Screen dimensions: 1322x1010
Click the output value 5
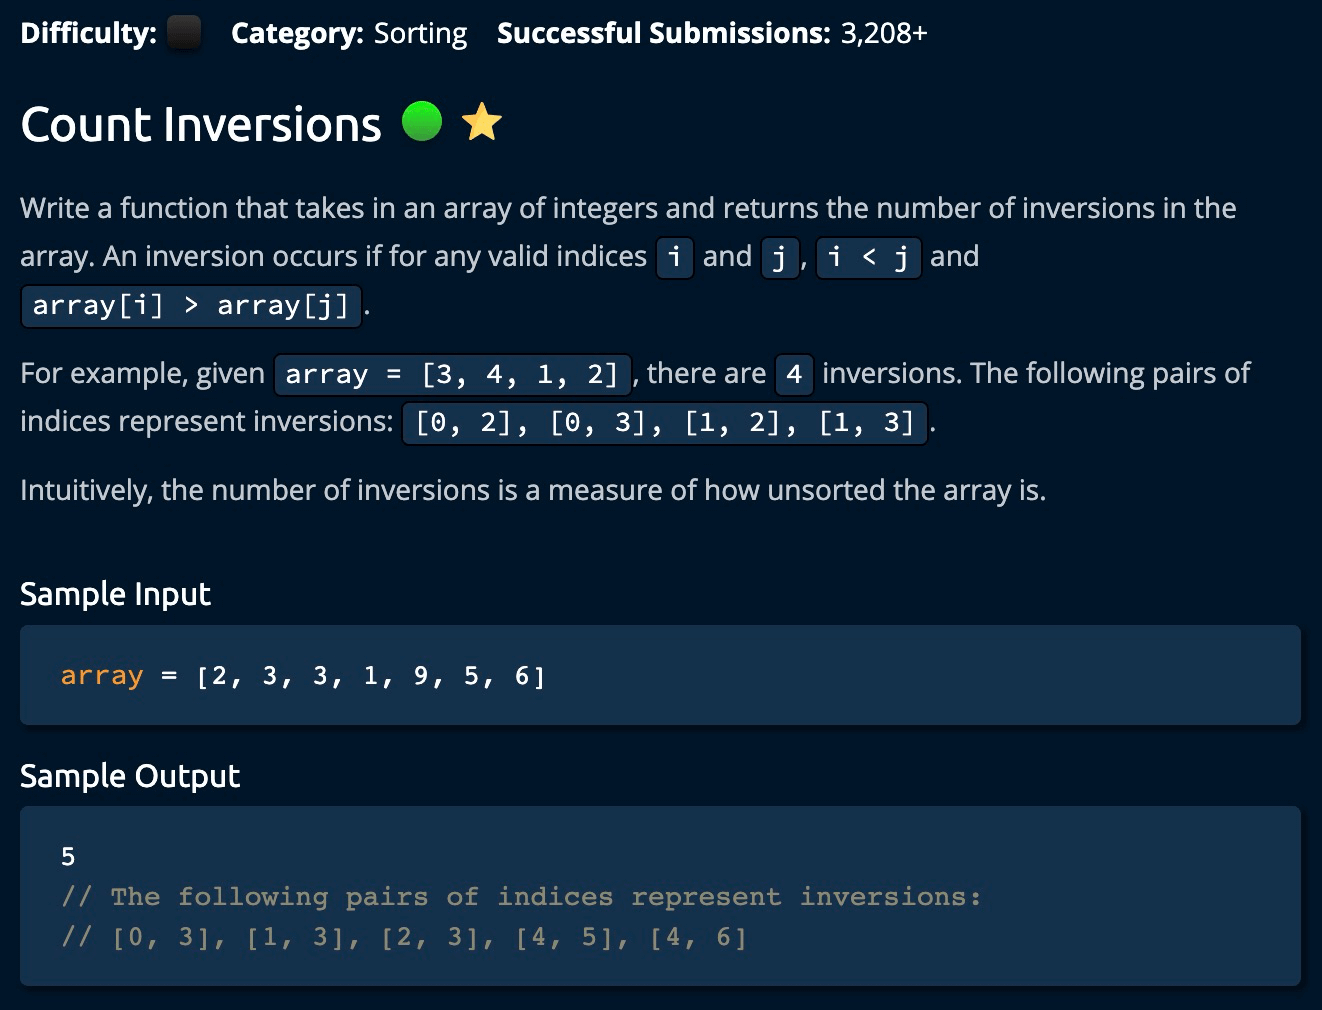[x=68, y=856]
